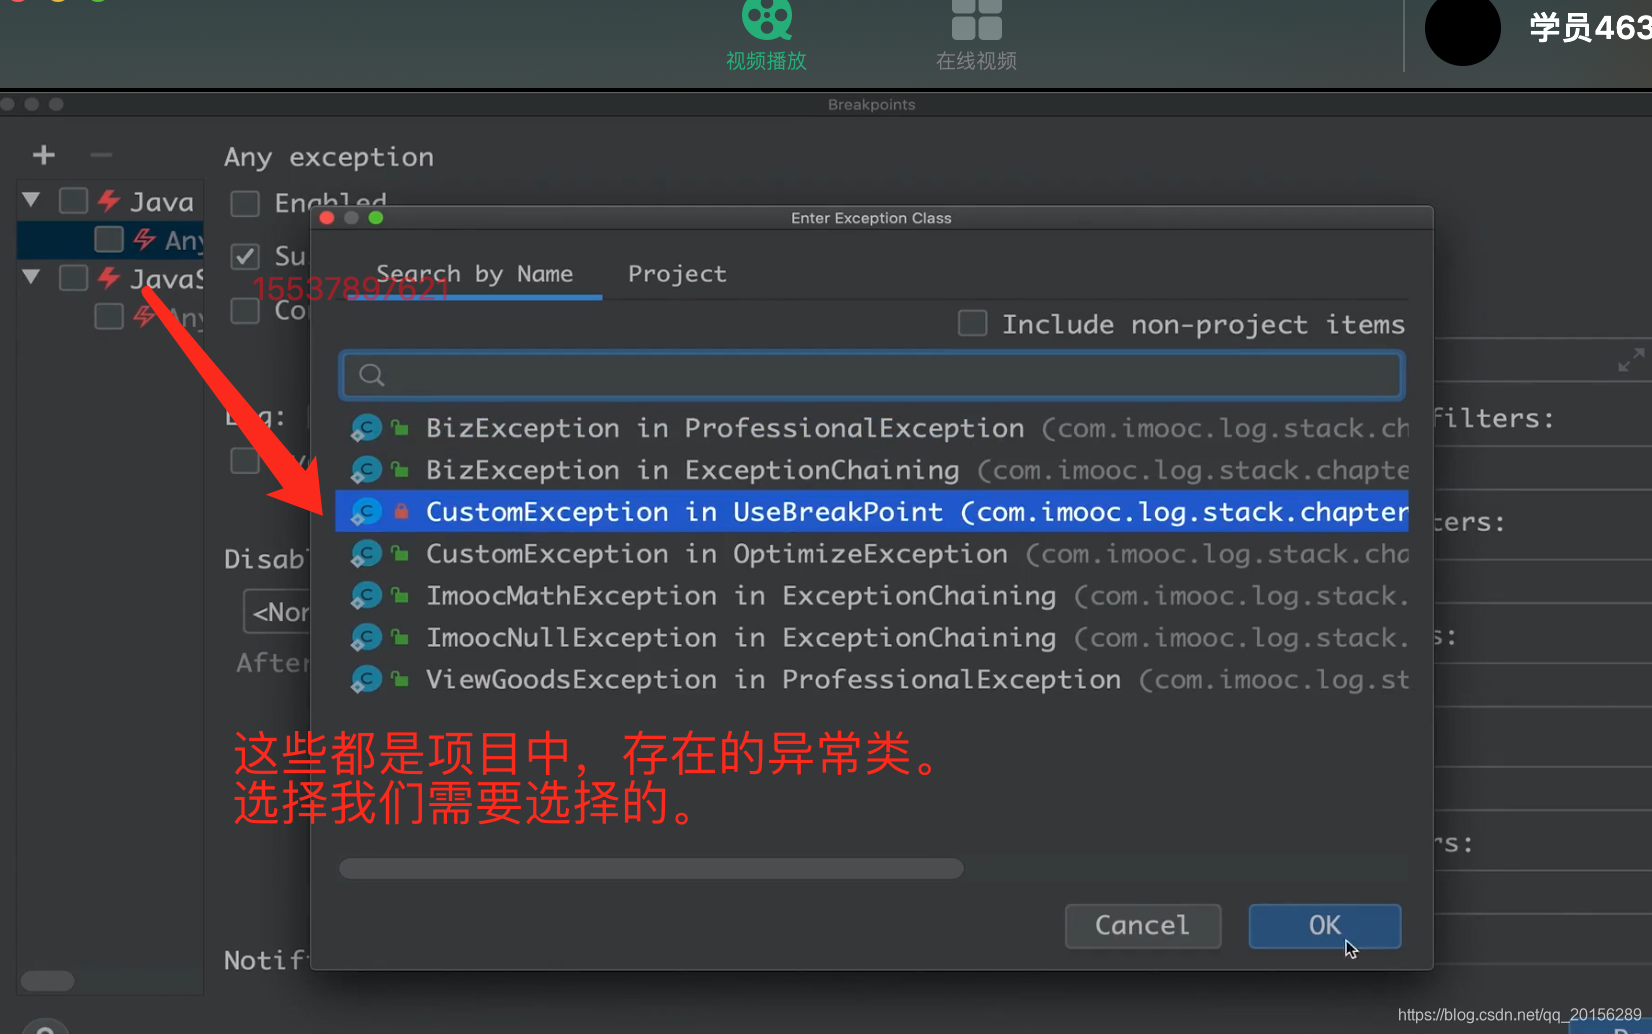Select CustomException in UseBreakPoint
This screenshot has width=1652, height=1034.
[872, 512]
